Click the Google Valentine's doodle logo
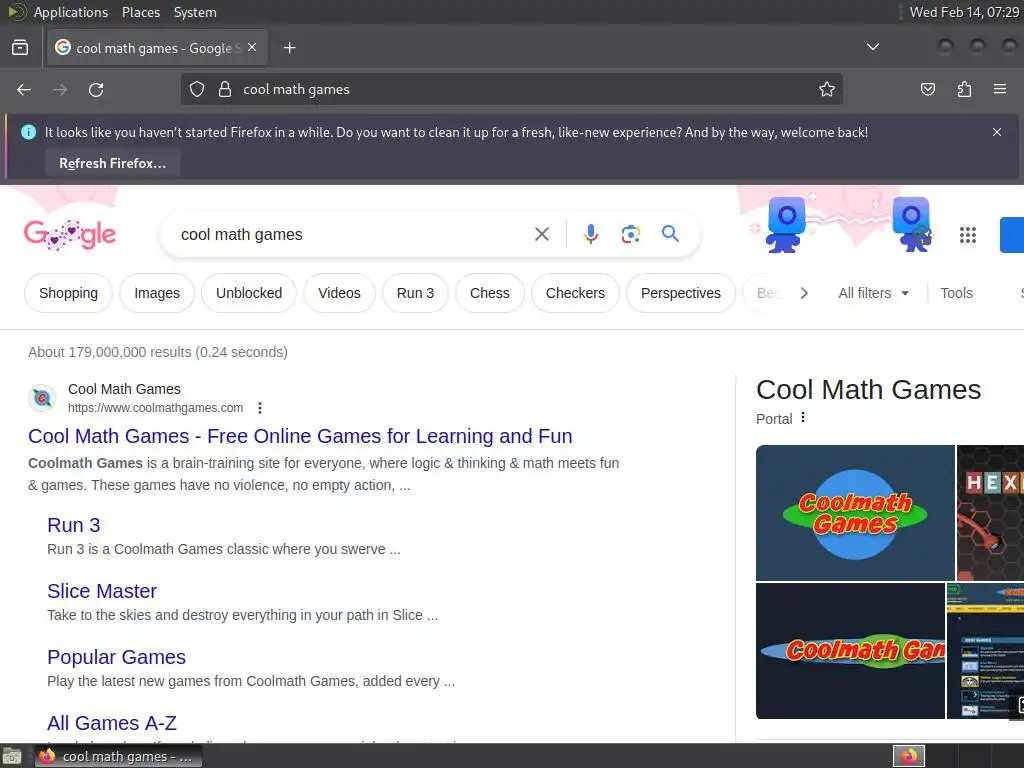This screenshot has height=768, width=1024. [x=70, y=234]
